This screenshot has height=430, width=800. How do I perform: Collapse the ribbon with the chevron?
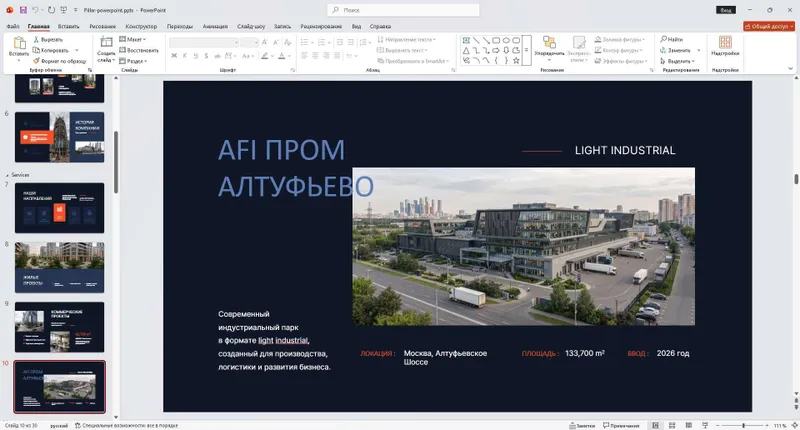click(790, 68)
